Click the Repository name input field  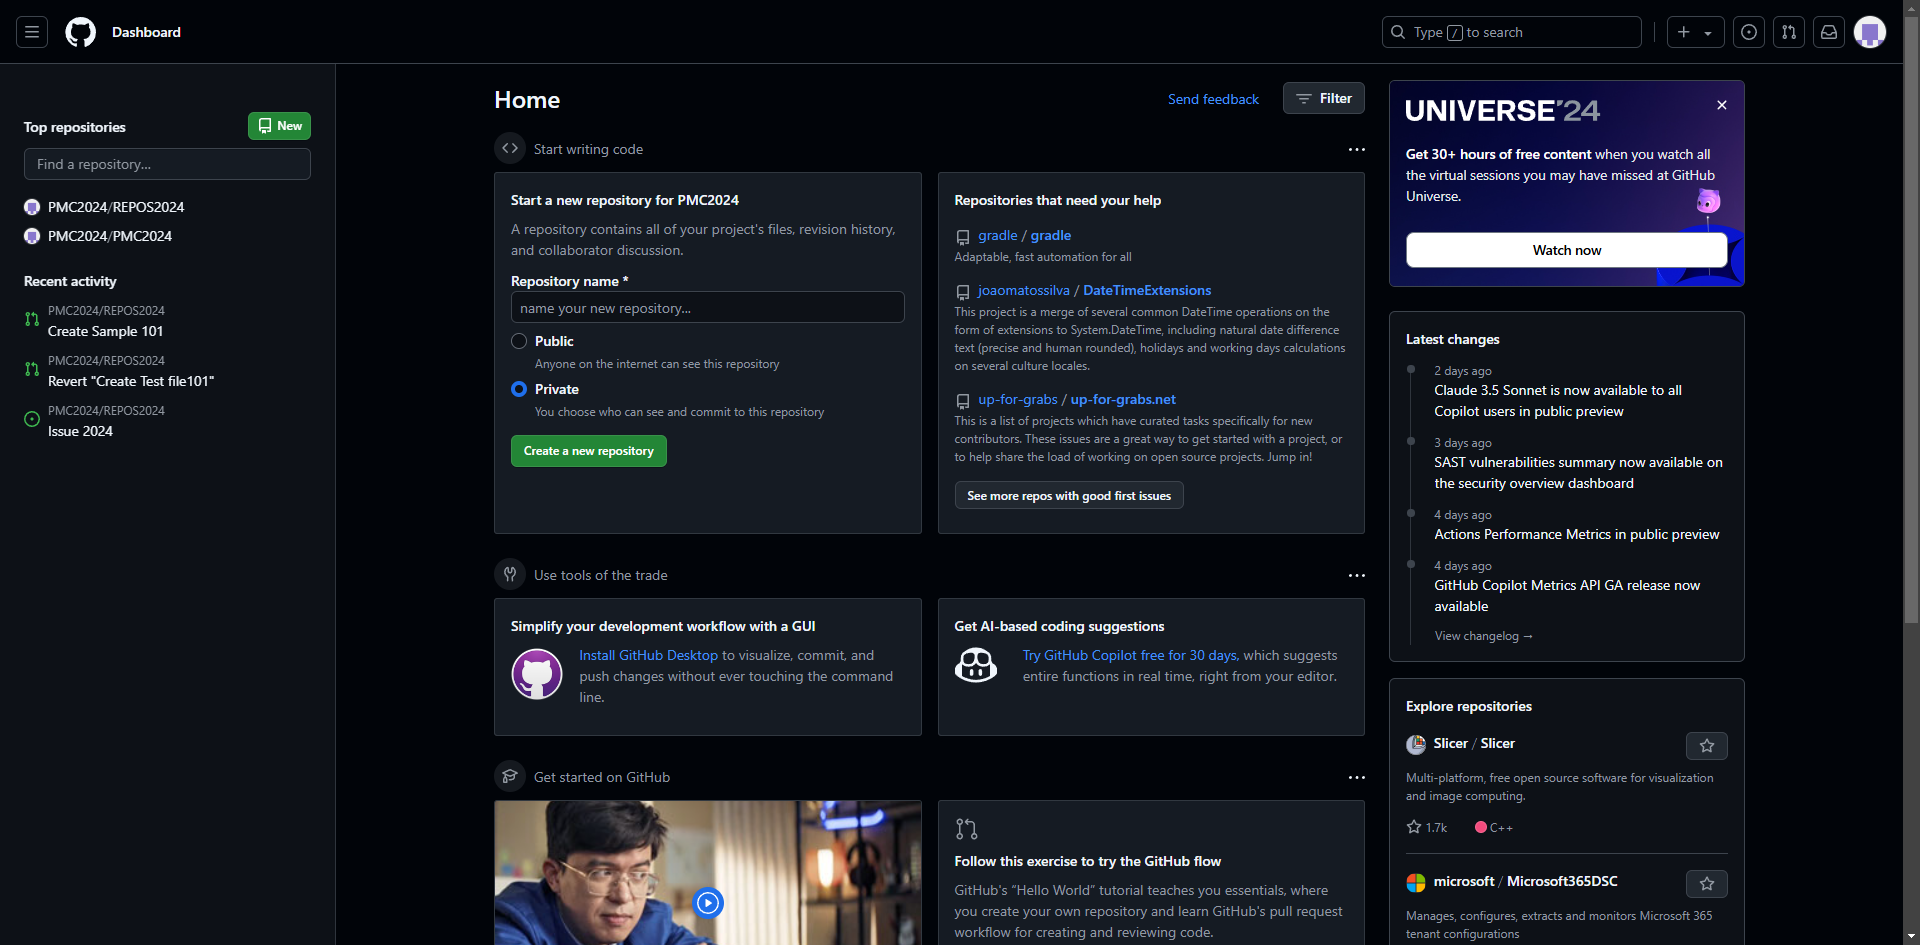click(707, 307)
